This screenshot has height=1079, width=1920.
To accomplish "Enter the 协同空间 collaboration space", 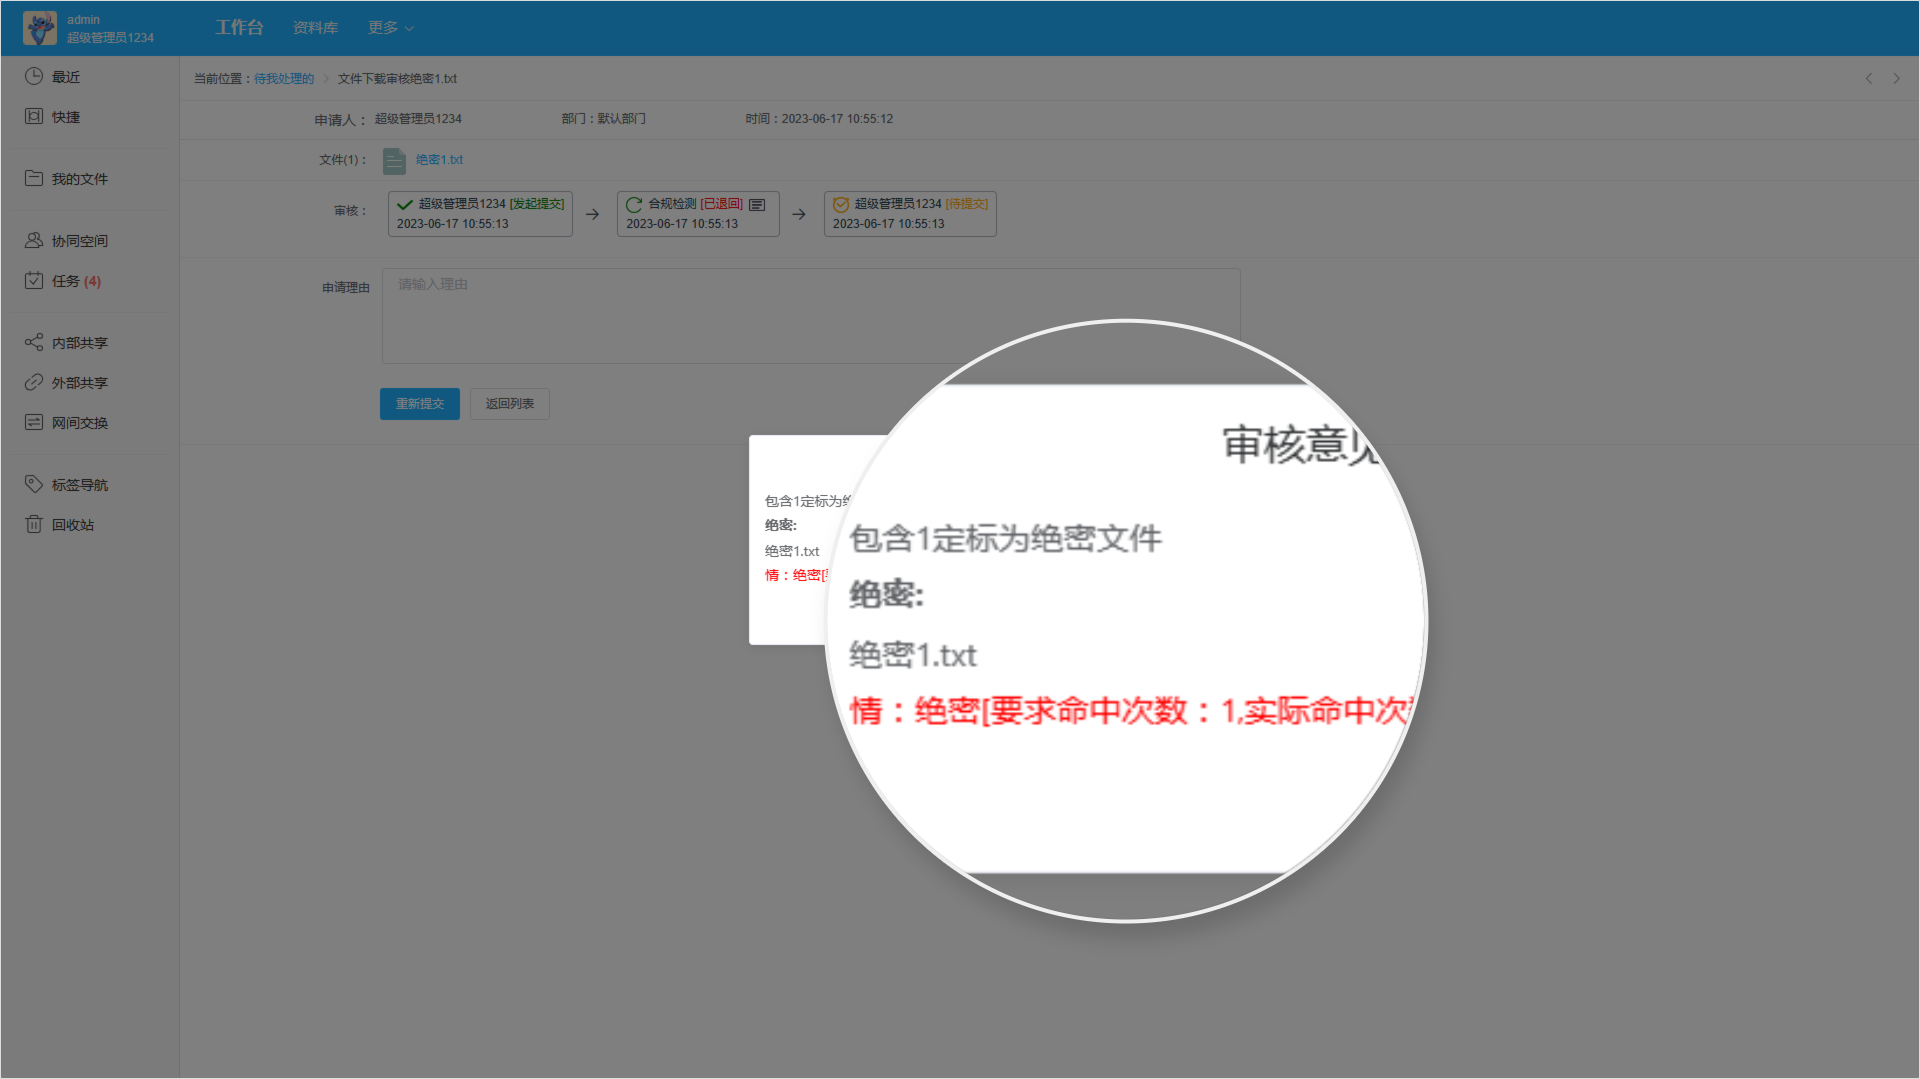I will click(x=80, y=240).
